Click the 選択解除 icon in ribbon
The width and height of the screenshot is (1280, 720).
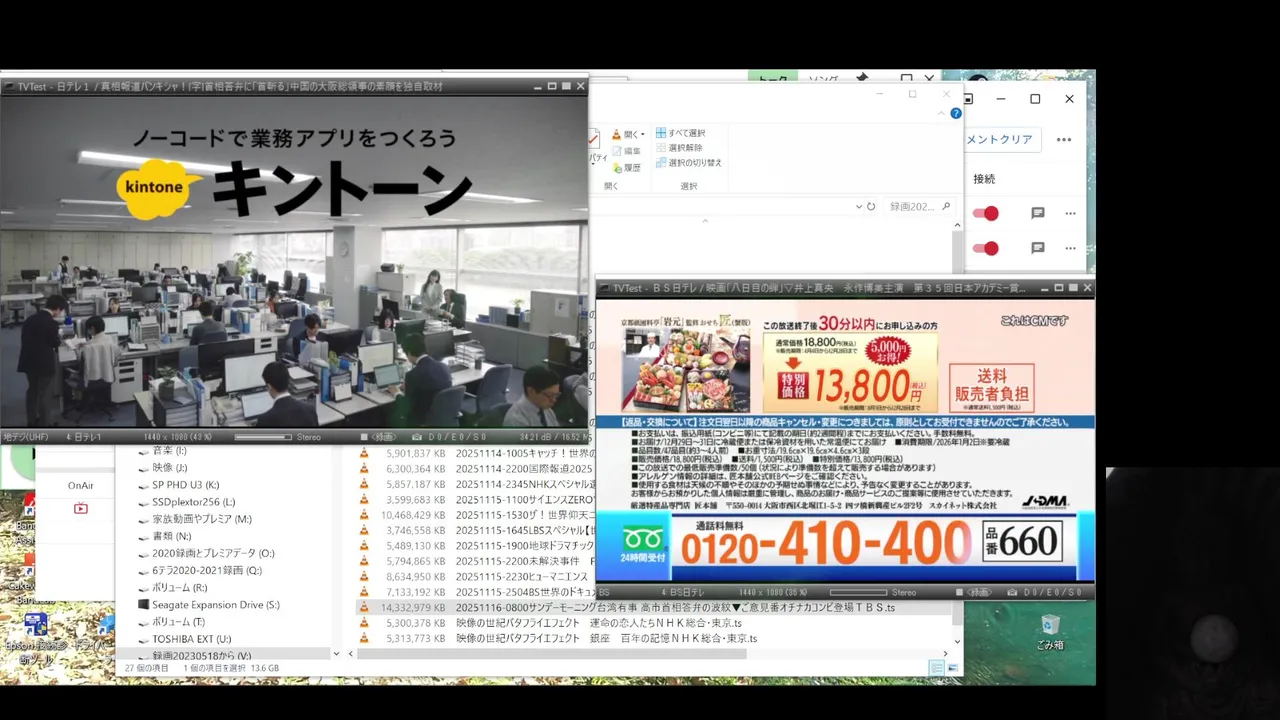[661, 147]
